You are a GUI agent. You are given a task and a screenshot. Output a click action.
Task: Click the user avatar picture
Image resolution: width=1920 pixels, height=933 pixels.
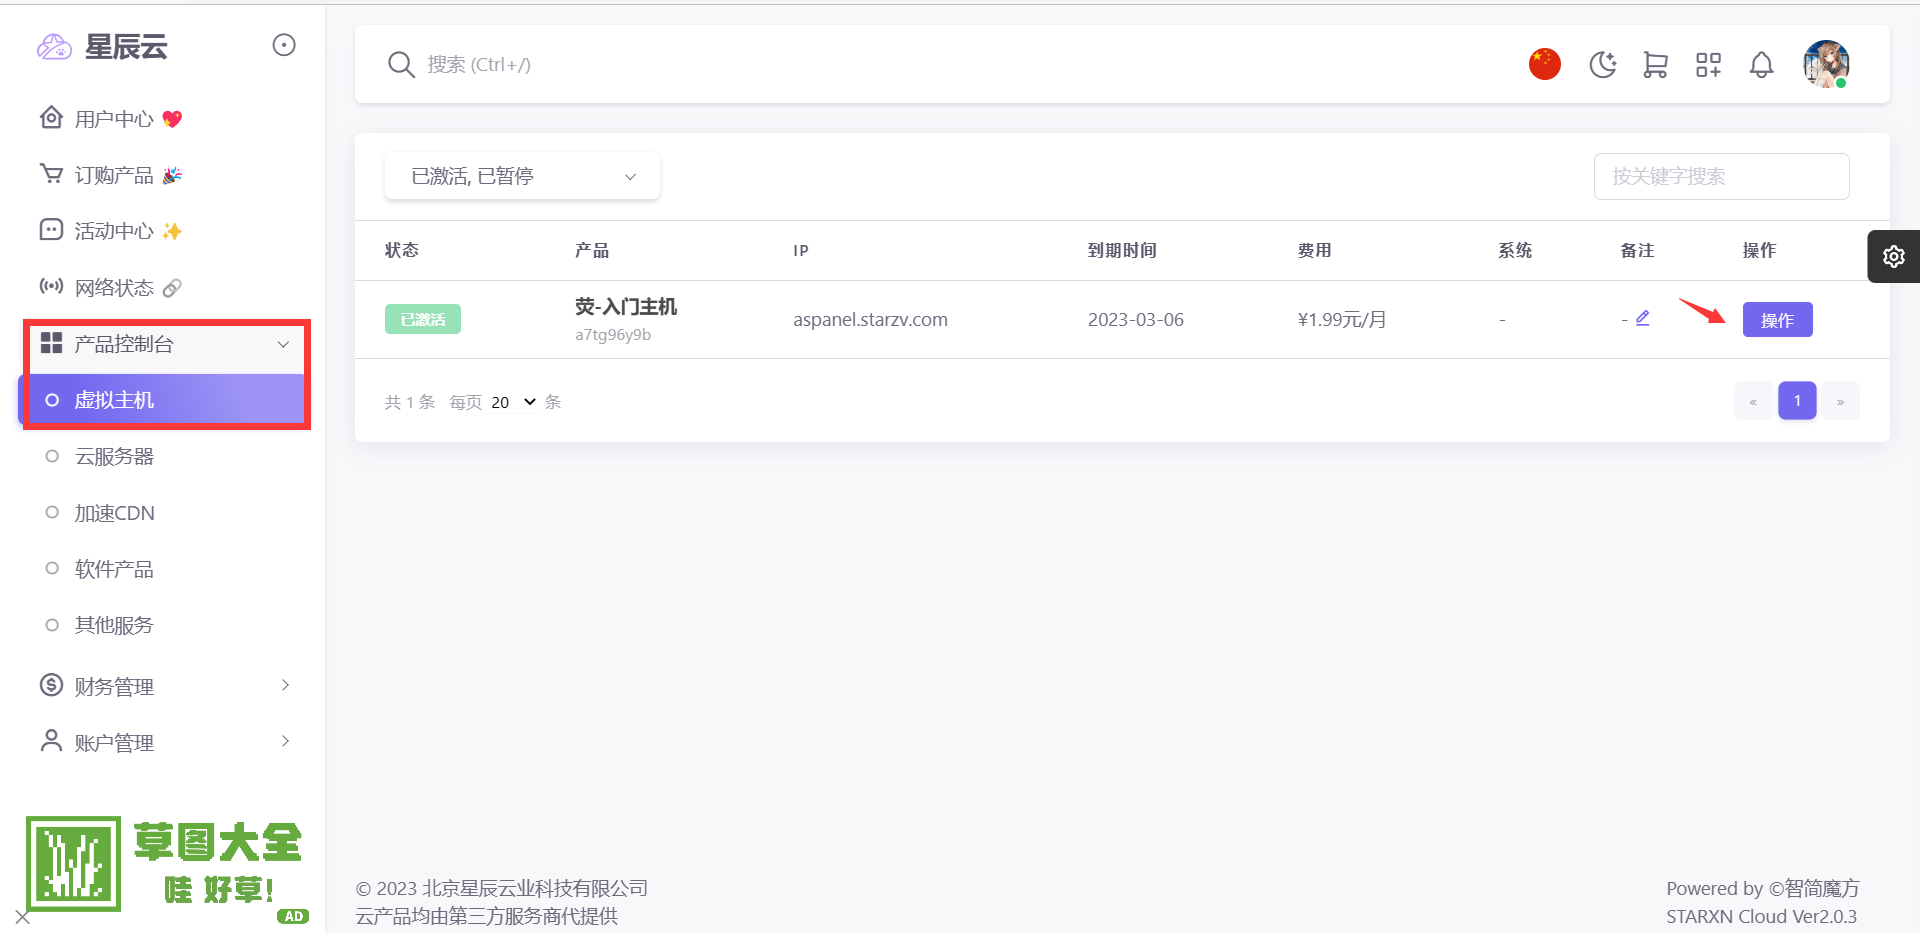coord(1826,64)
